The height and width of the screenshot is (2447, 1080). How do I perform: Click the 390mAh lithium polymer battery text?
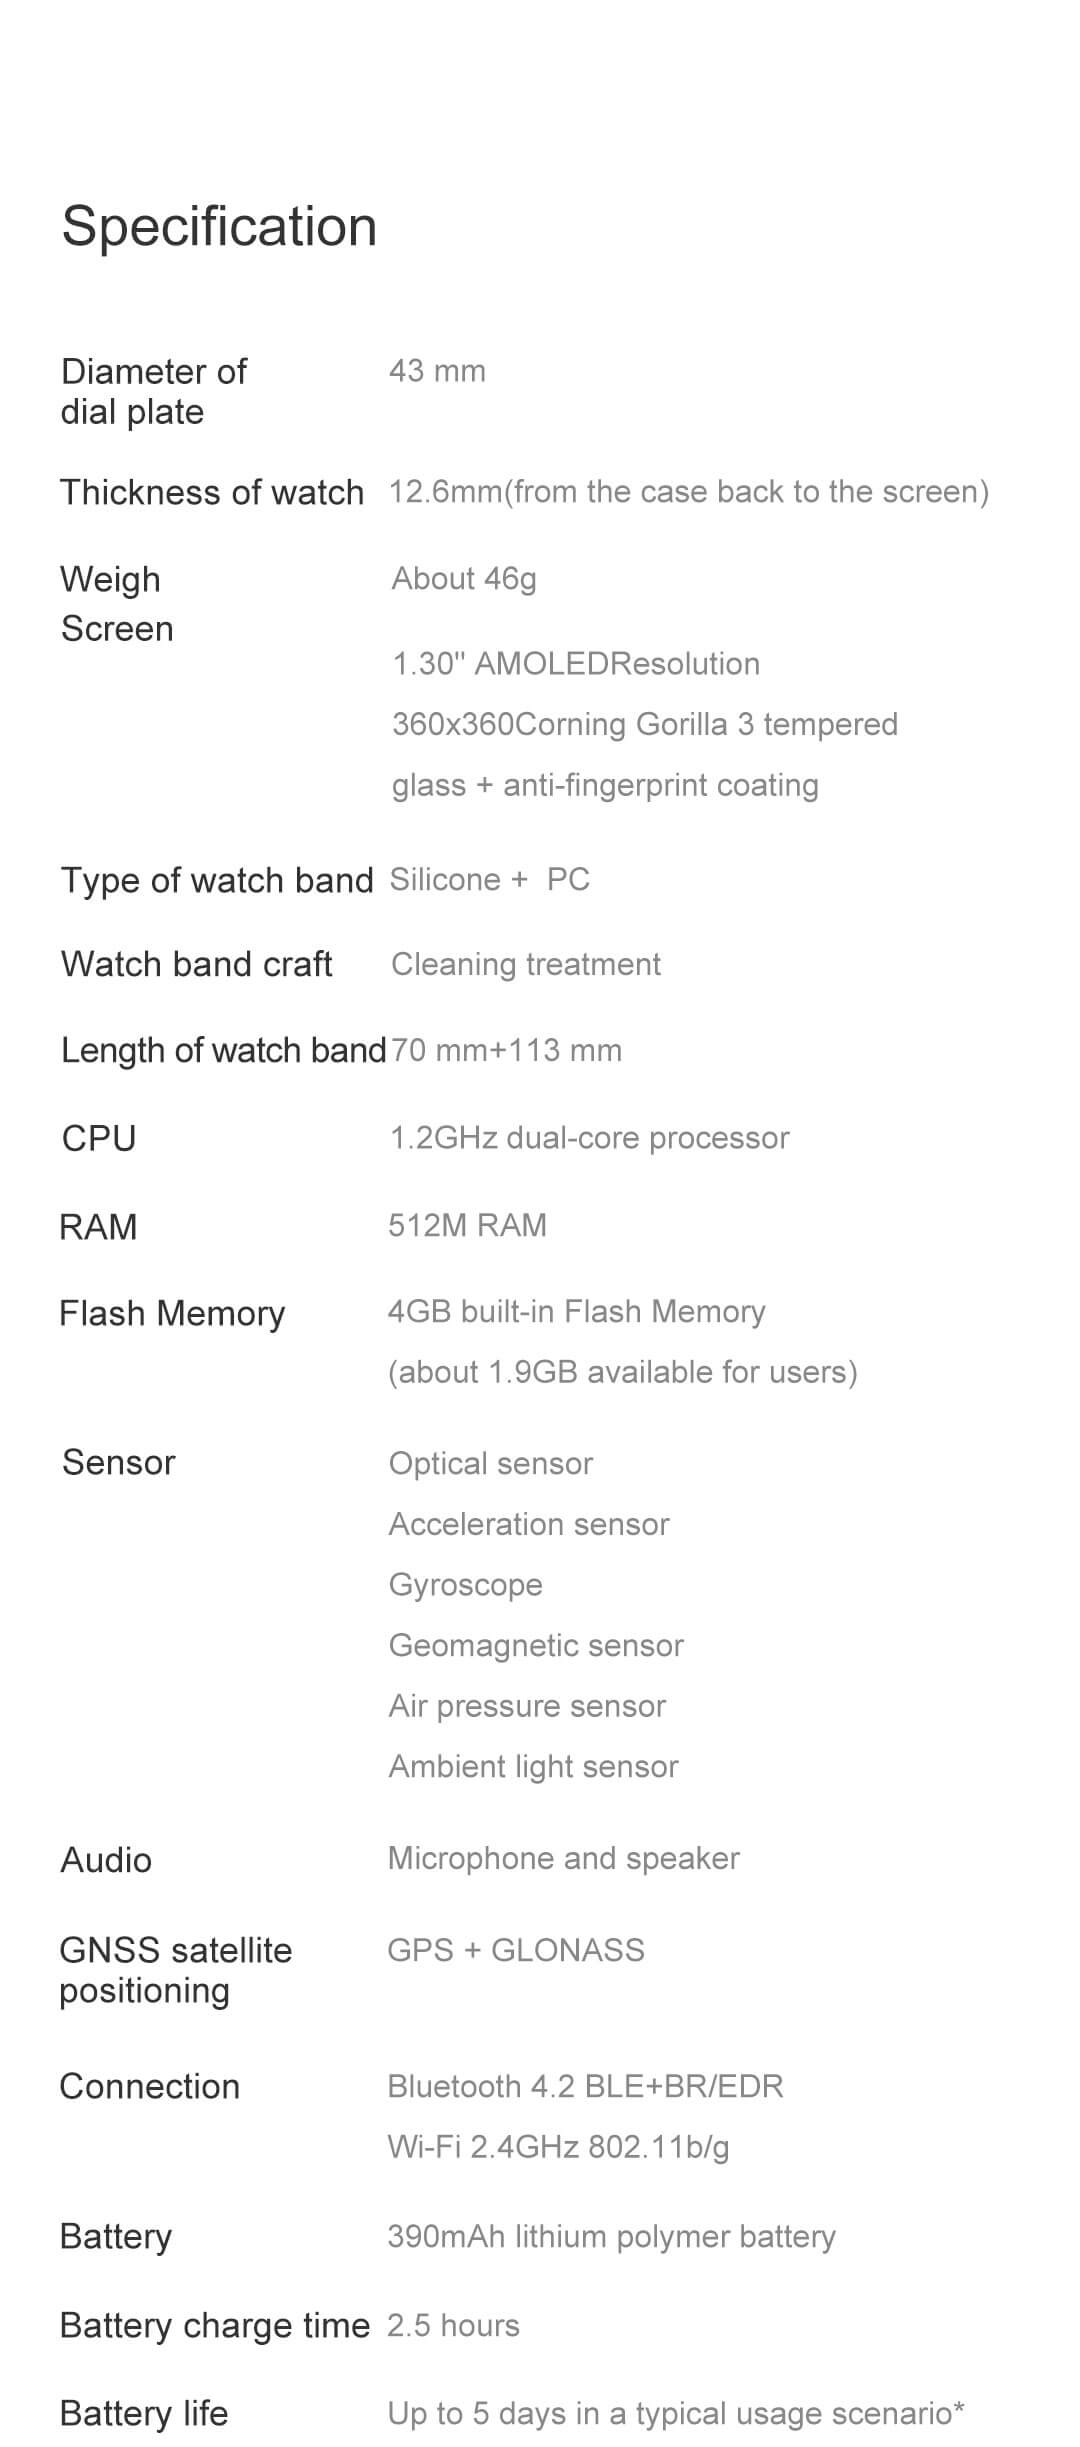click(x=612, y=2236)
